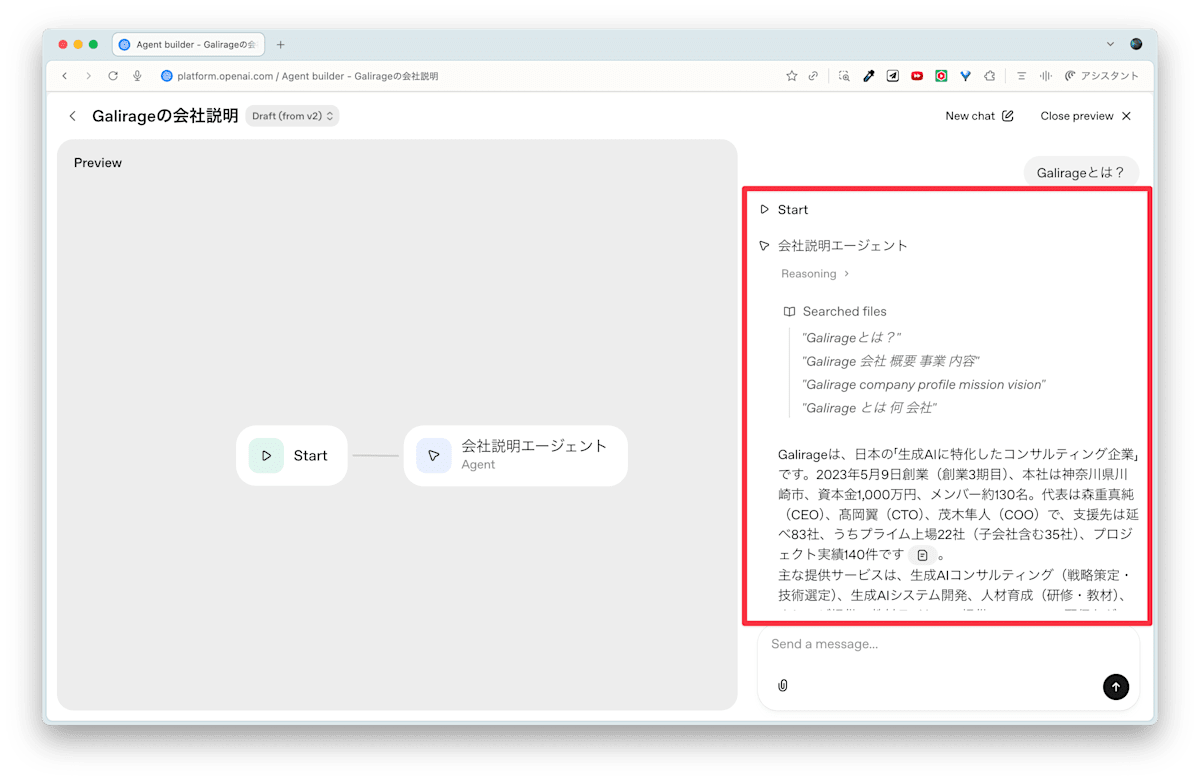Focus the Send a message input
1200x781 pixels.
948,644
